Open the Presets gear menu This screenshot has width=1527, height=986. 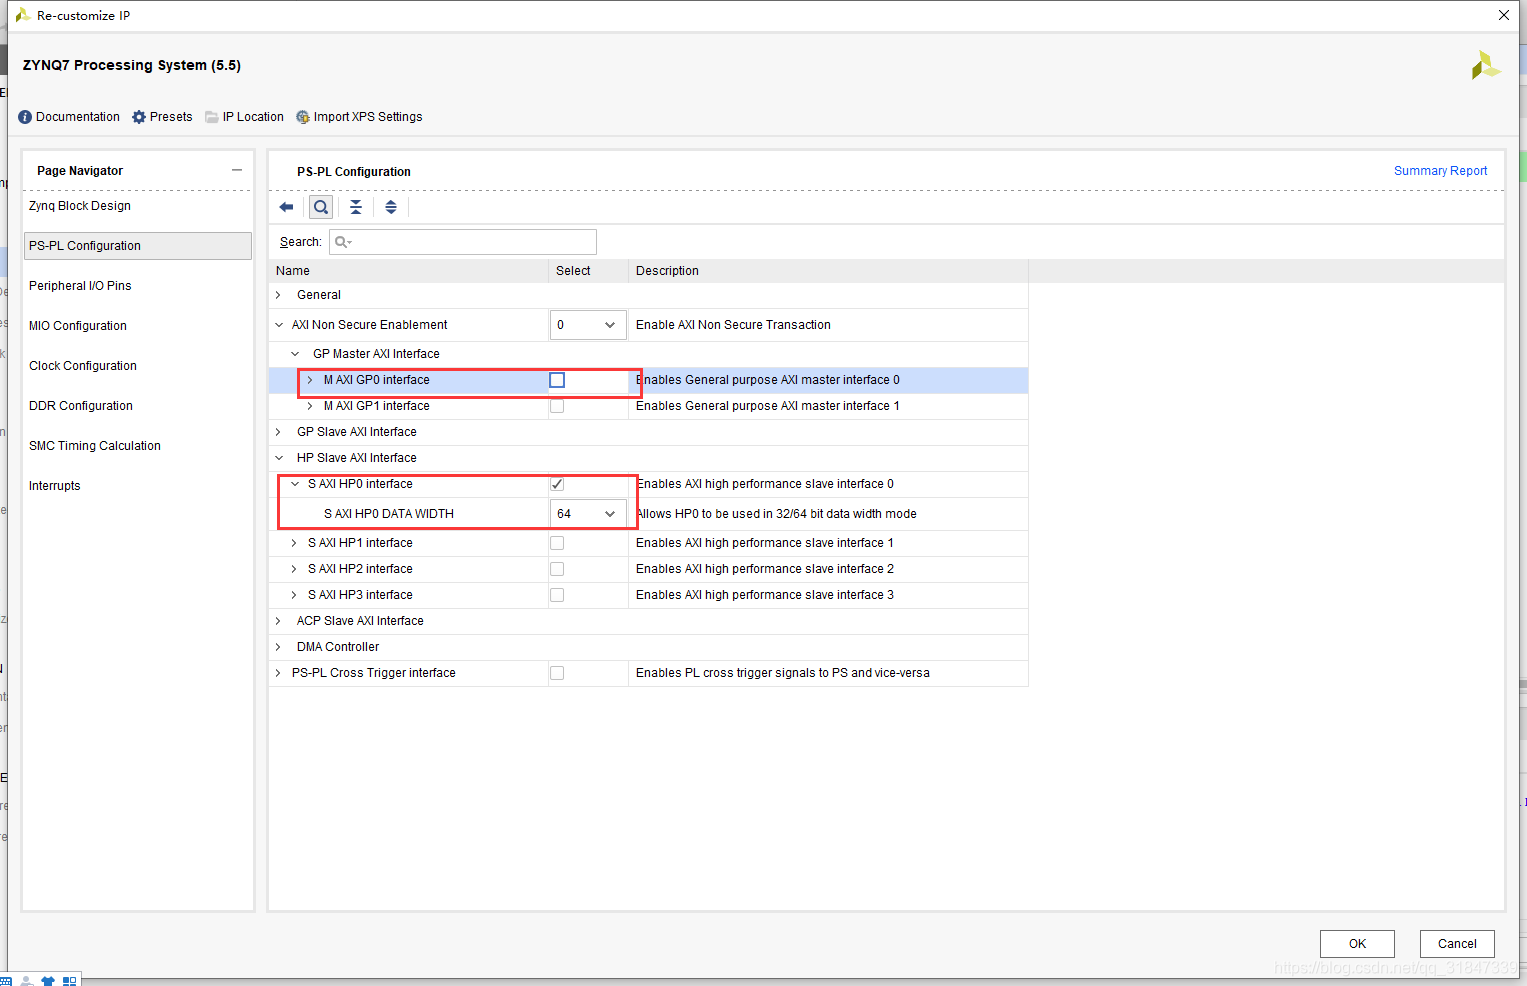162,117
